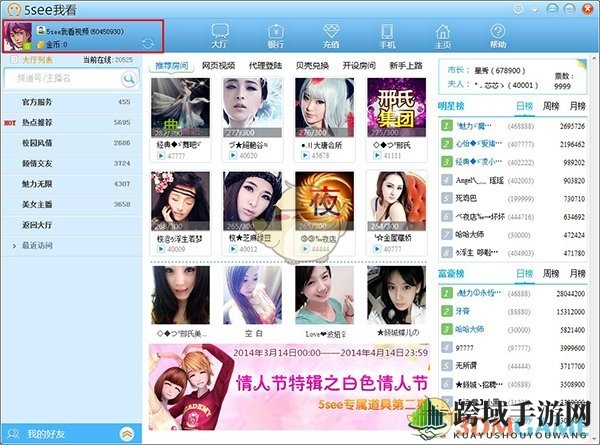
Task: Click 无所谓 in rich ranking
Action: click(x=466, y=366)
